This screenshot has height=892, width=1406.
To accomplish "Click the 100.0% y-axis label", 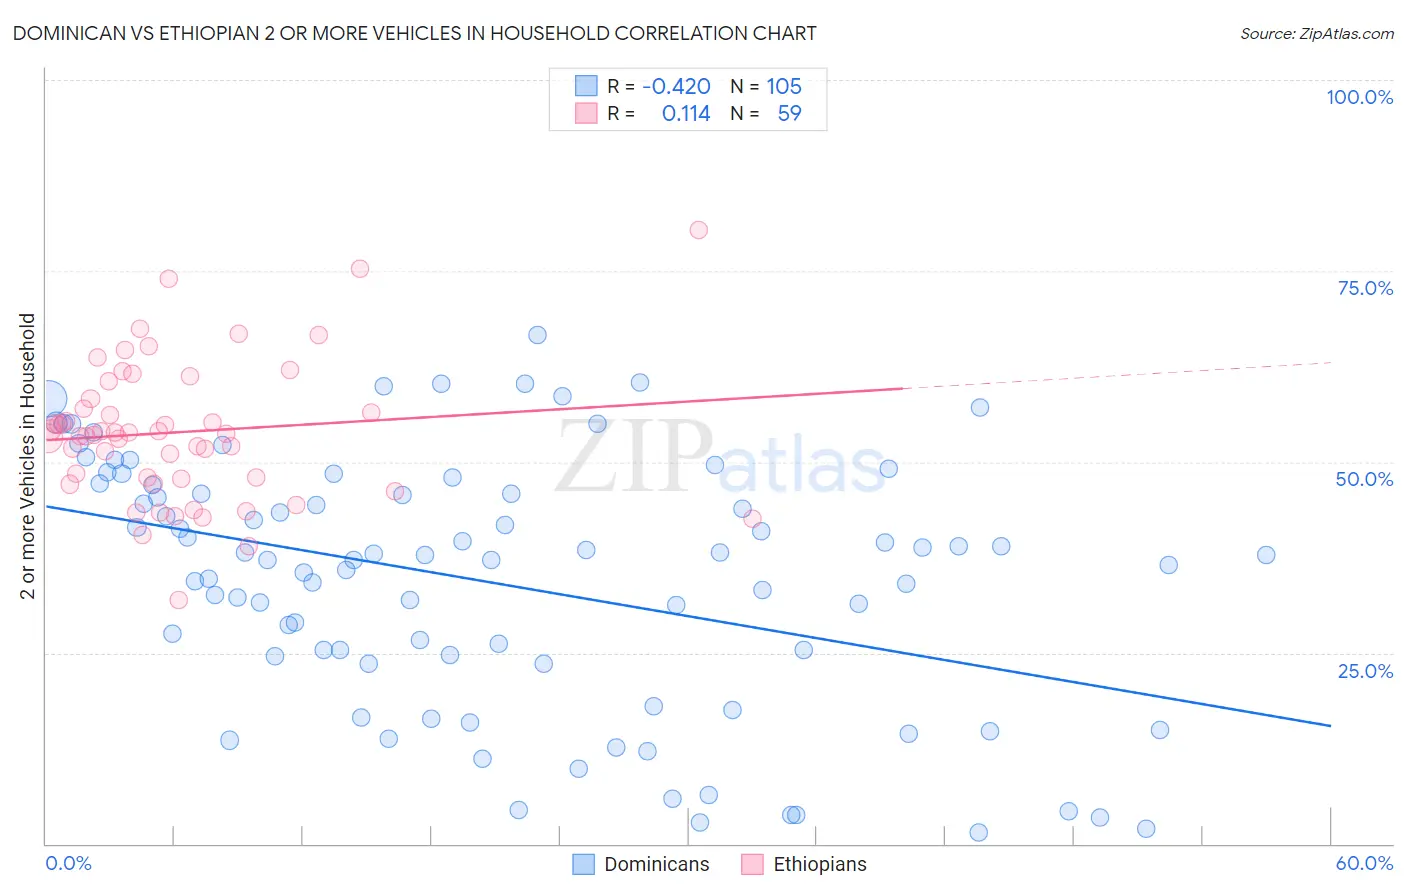I will (x=1359, y=97).
